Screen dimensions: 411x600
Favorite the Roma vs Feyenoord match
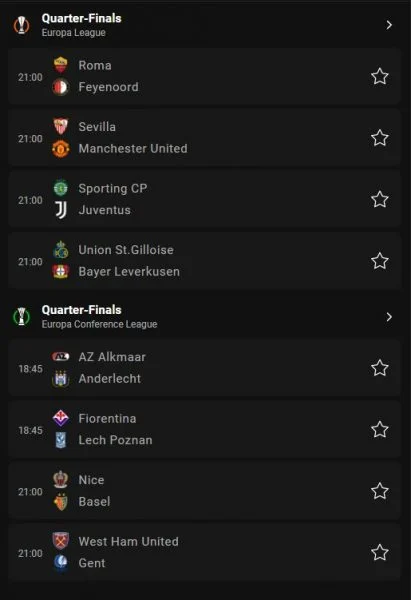(x=380, y=76)
